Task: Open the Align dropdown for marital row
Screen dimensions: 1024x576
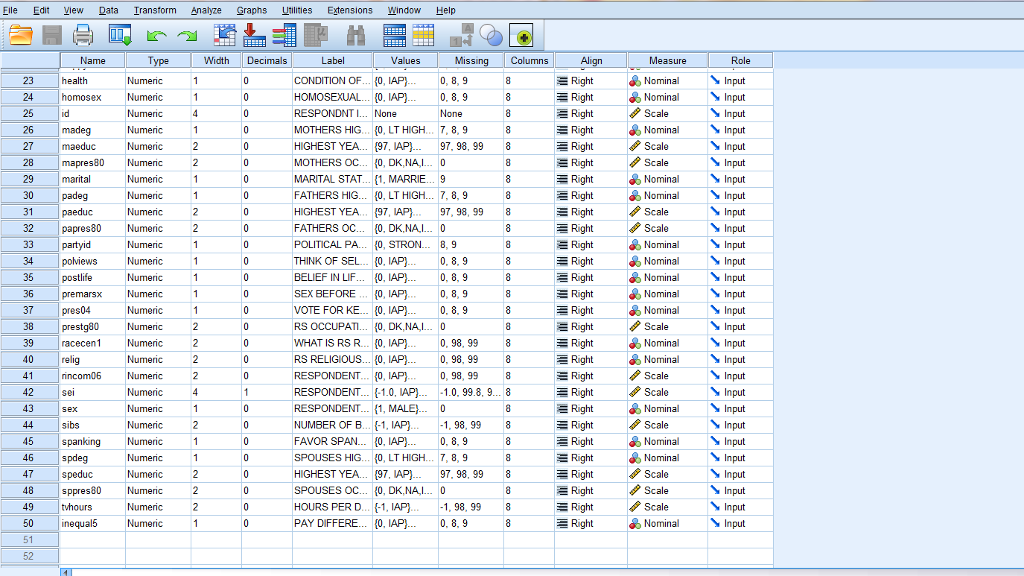Action: coord(592,179)
